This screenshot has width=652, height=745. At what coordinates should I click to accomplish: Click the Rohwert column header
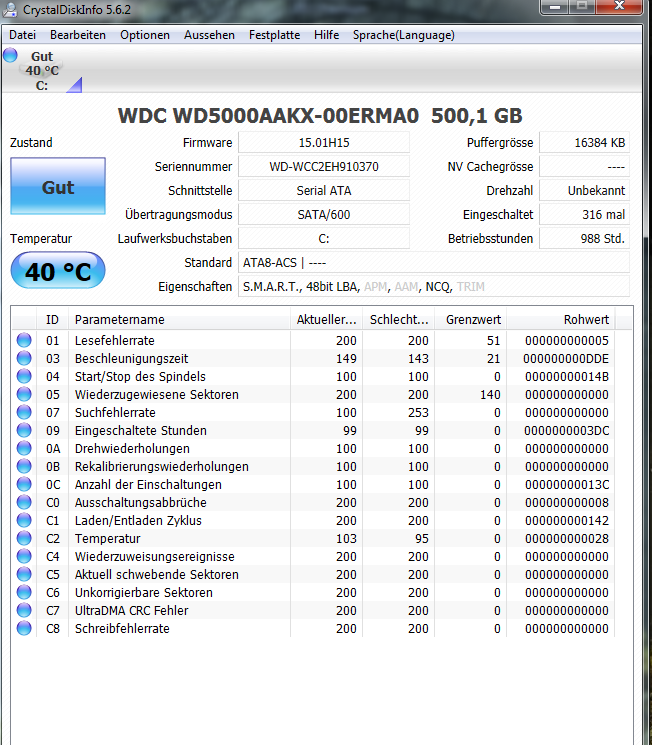[x=561, y=320]
